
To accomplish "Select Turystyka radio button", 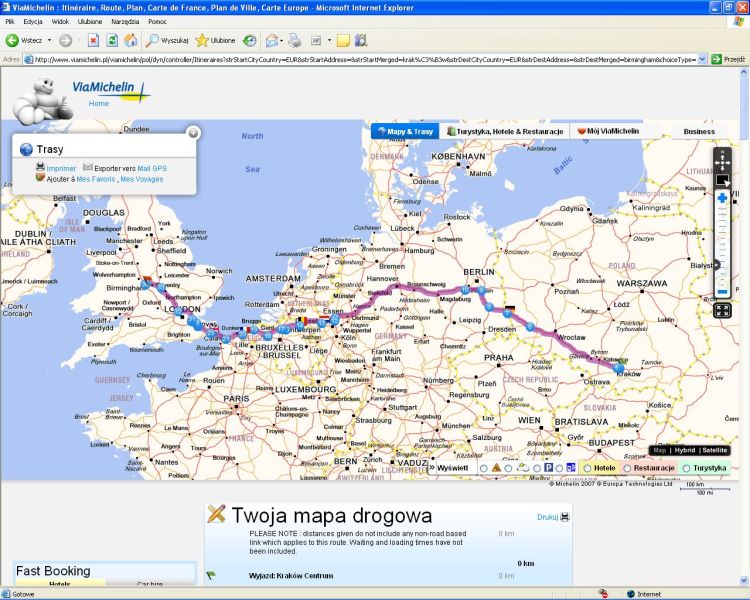I will (x=686, y=468).
